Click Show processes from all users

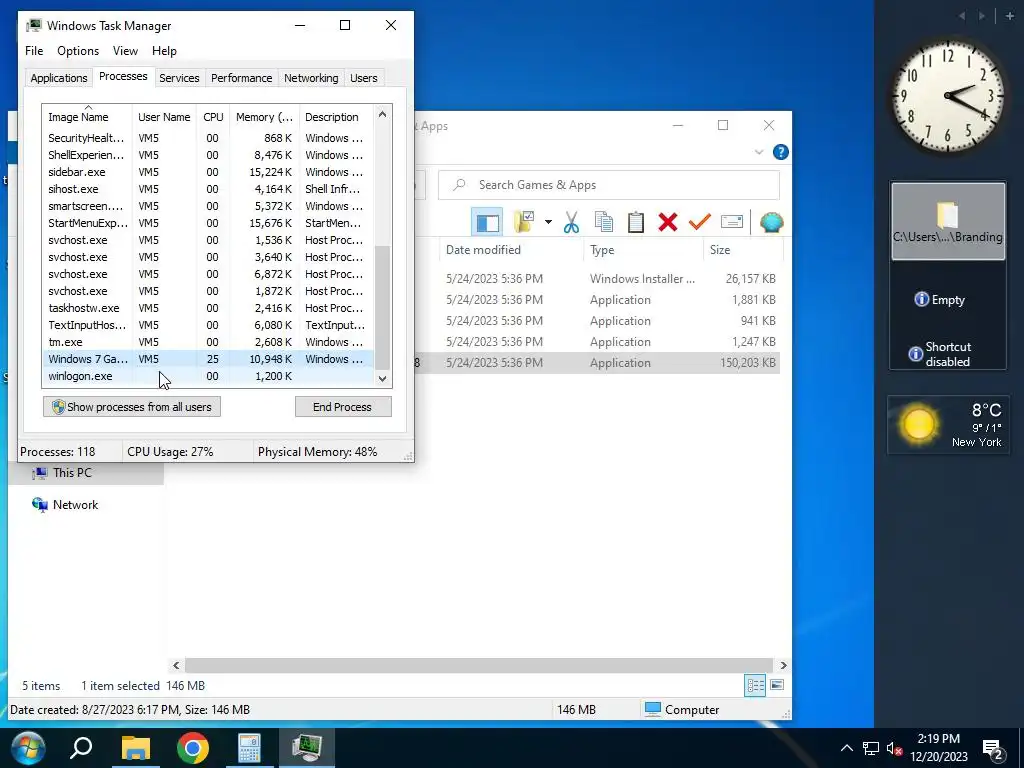[x=132, y=407]
